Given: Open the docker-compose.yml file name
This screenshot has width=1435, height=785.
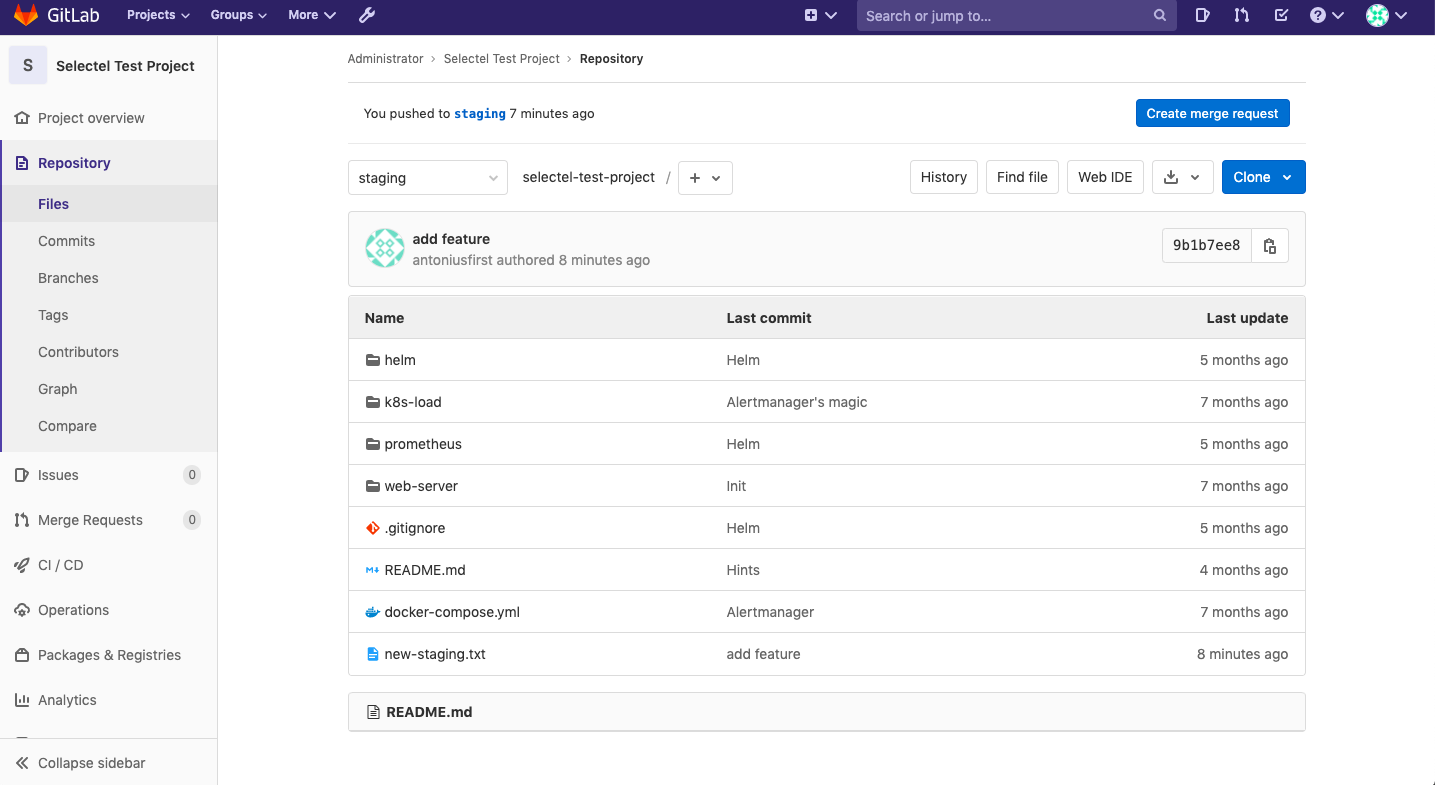Looking at the screenshot, I should tap(452, 612).
